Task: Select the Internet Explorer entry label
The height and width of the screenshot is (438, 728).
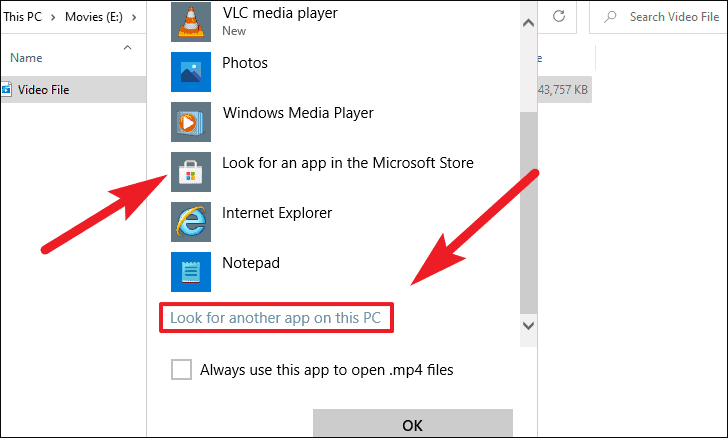Action: [x=277, y=213]
